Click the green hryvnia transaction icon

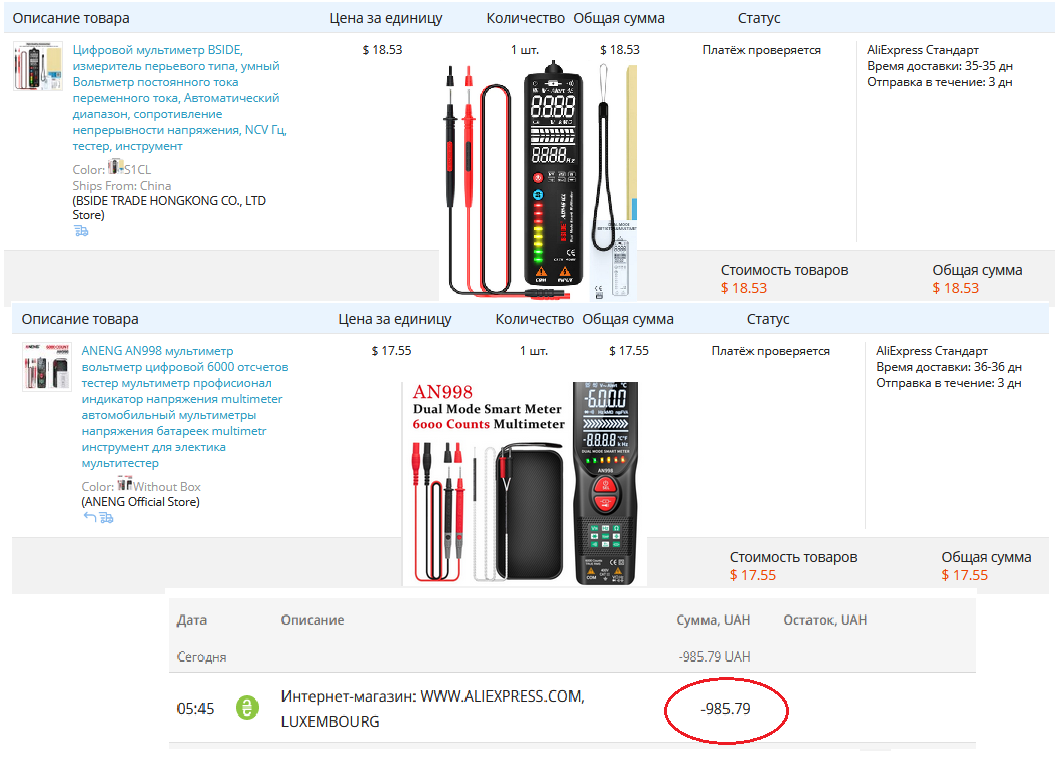click(x=247, y=708)
